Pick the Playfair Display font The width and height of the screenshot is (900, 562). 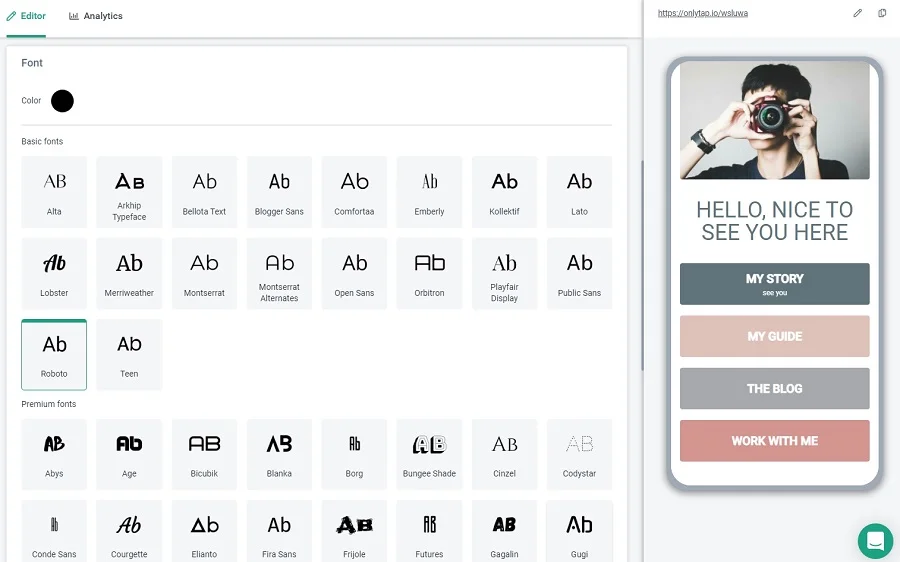tap(504, 272)
